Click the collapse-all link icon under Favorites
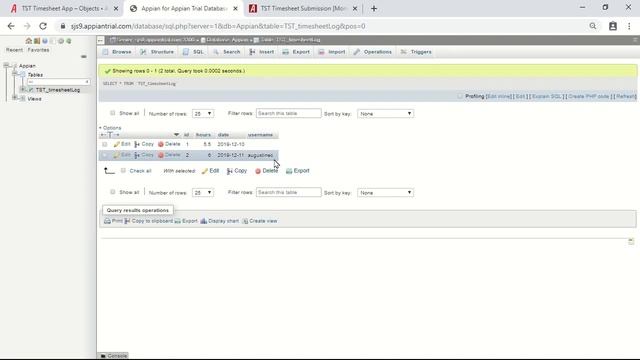Image resolution: width=640 pixels, height=360 pixels. (84, 57)
